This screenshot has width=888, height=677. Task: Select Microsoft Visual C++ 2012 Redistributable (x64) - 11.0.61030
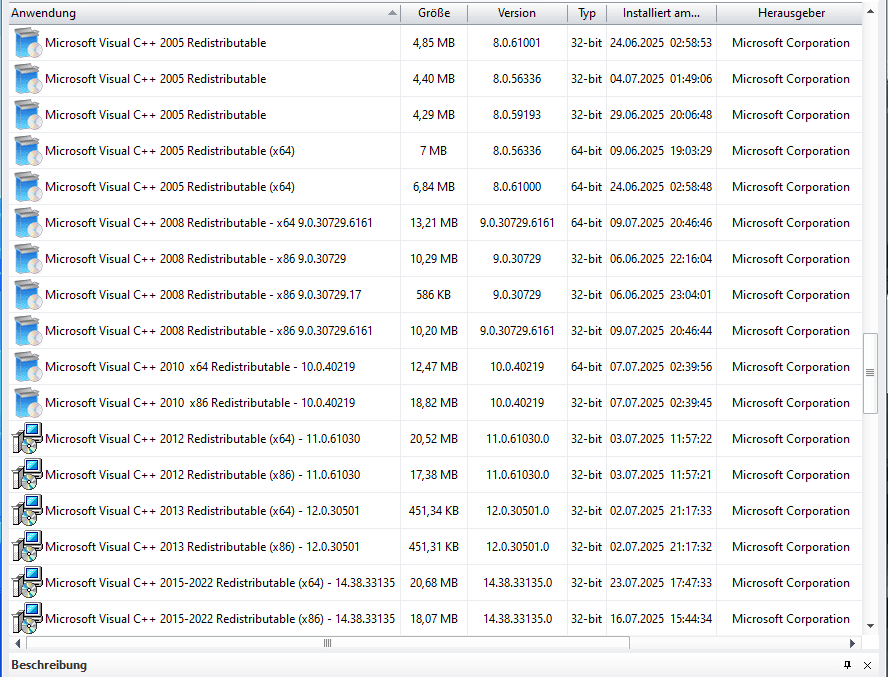click(x=203, y=439)
